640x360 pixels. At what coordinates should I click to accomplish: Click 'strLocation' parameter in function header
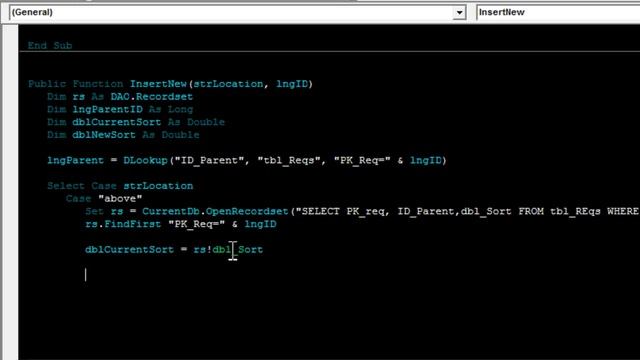click(228, 84)
